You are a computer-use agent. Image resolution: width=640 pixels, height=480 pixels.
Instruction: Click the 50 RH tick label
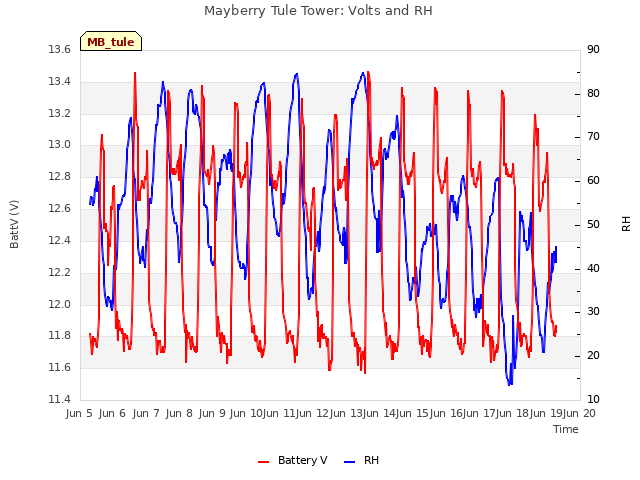point(593,224)
